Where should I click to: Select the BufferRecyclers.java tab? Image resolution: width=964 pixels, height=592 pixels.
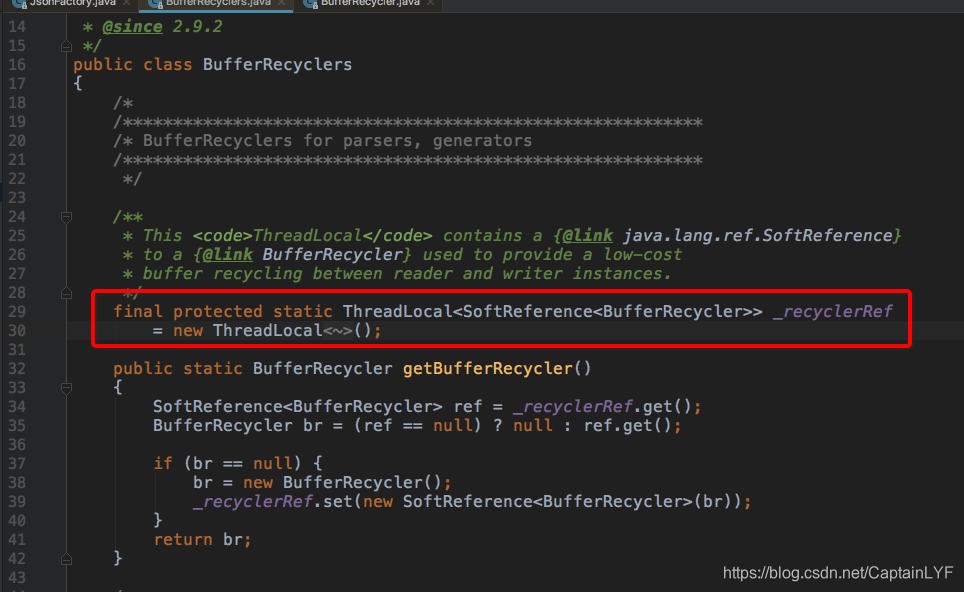(218, 3)
